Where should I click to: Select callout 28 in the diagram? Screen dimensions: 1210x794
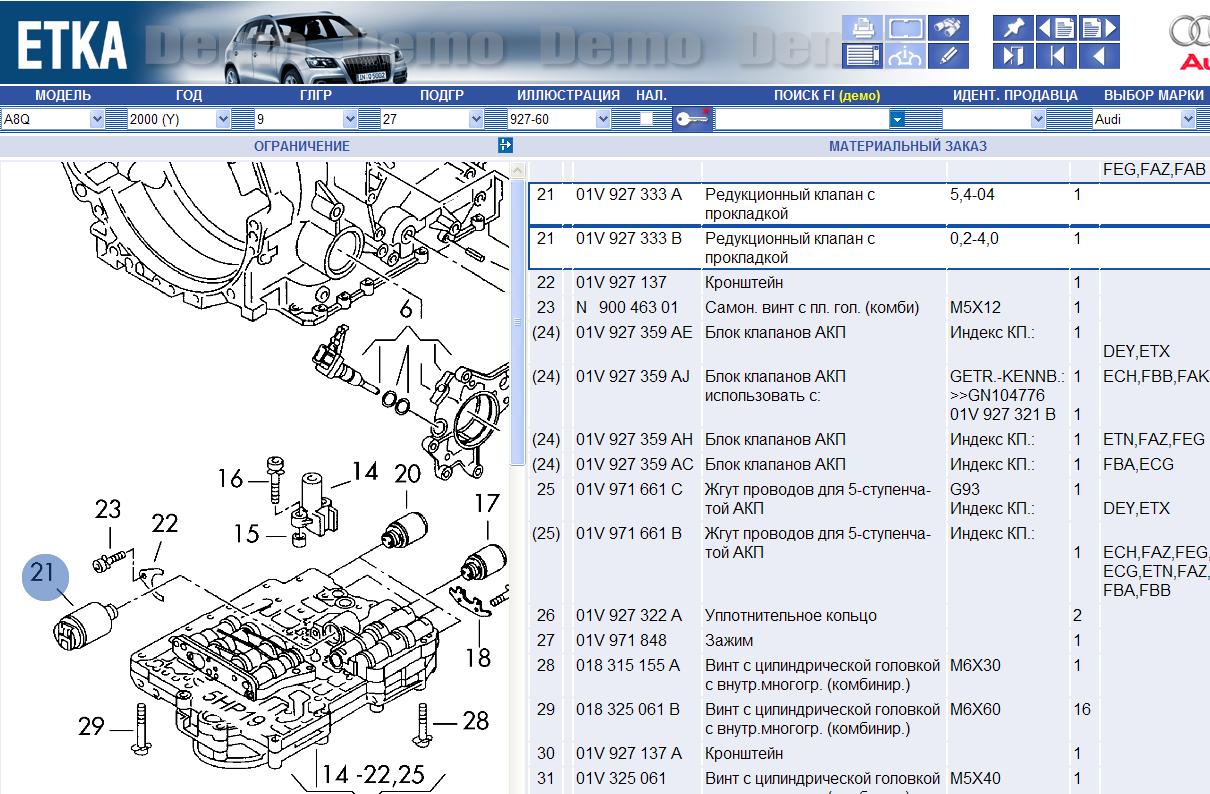(x=475, y=720)
